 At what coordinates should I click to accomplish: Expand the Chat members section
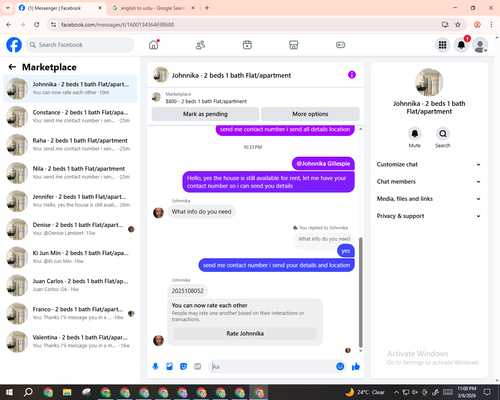pyautogui.click(x=429, y=182)
